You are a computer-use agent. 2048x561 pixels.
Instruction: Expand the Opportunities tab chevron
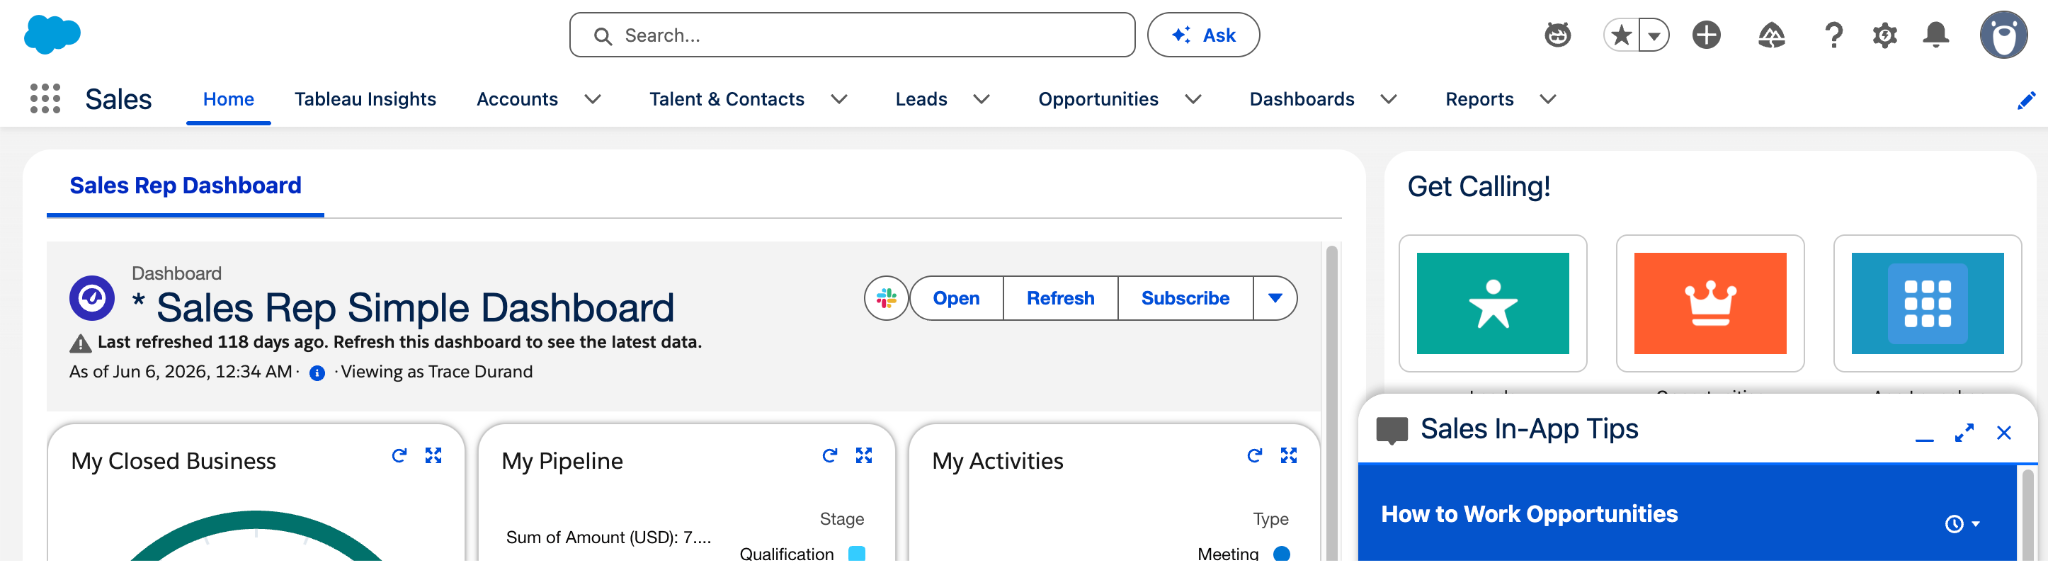(1193, 99)
